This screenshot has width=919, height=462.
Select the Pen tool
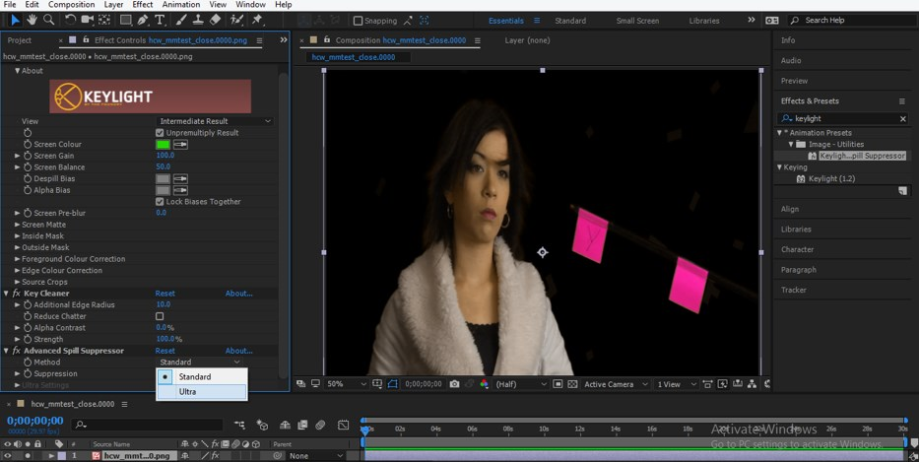[142, 20]
